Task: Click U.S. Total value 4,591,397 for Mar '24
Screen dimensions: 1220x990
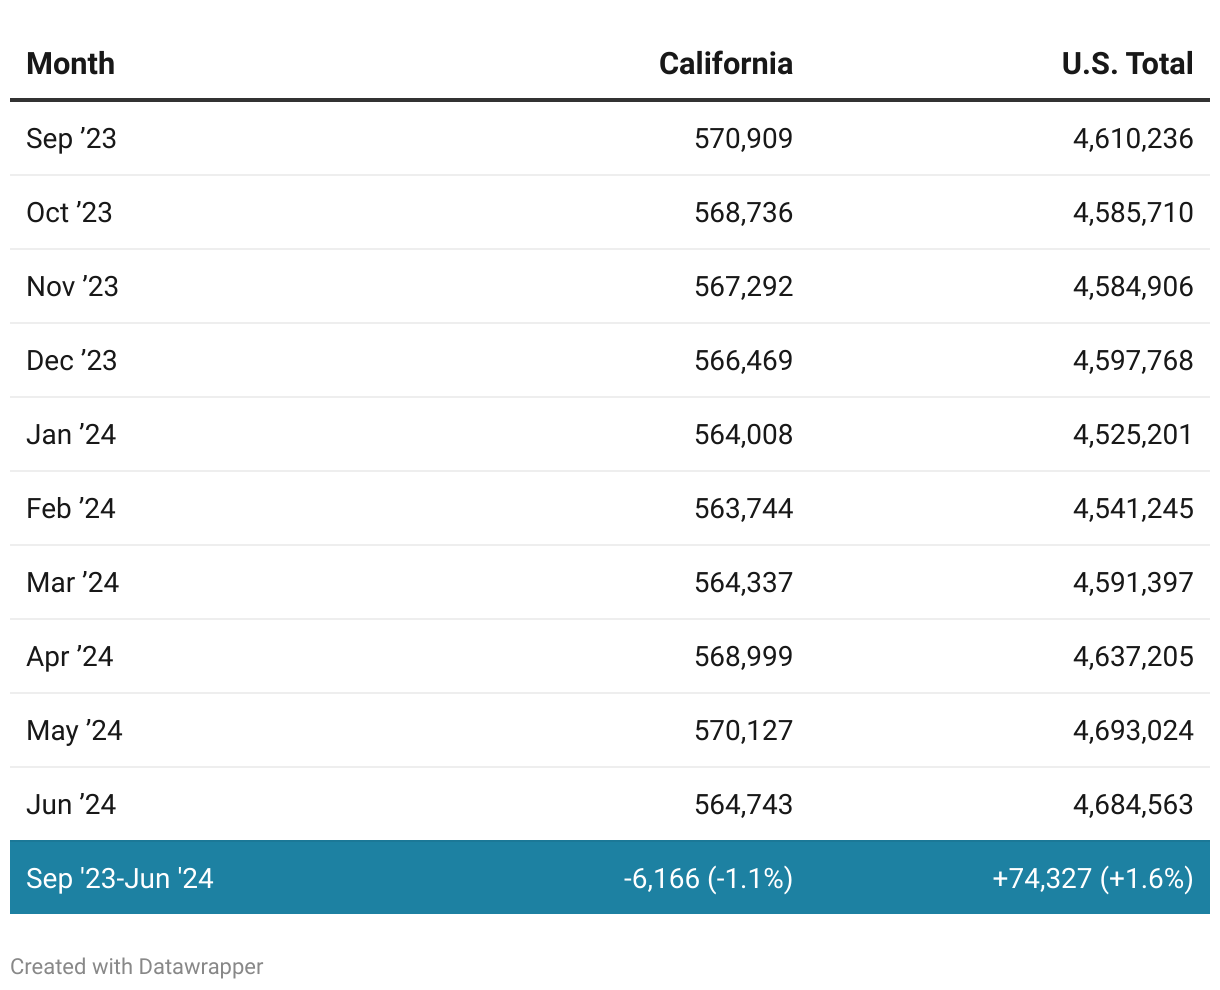Action: tap(1132, 583)
